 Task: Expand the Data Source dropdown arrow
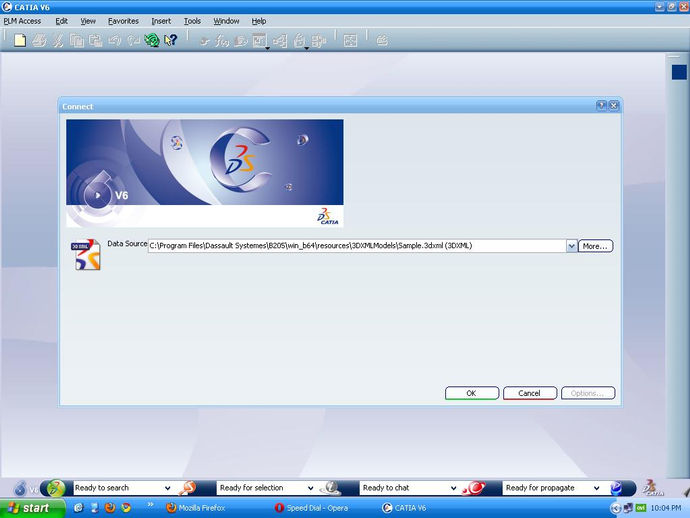coord(571,246)
